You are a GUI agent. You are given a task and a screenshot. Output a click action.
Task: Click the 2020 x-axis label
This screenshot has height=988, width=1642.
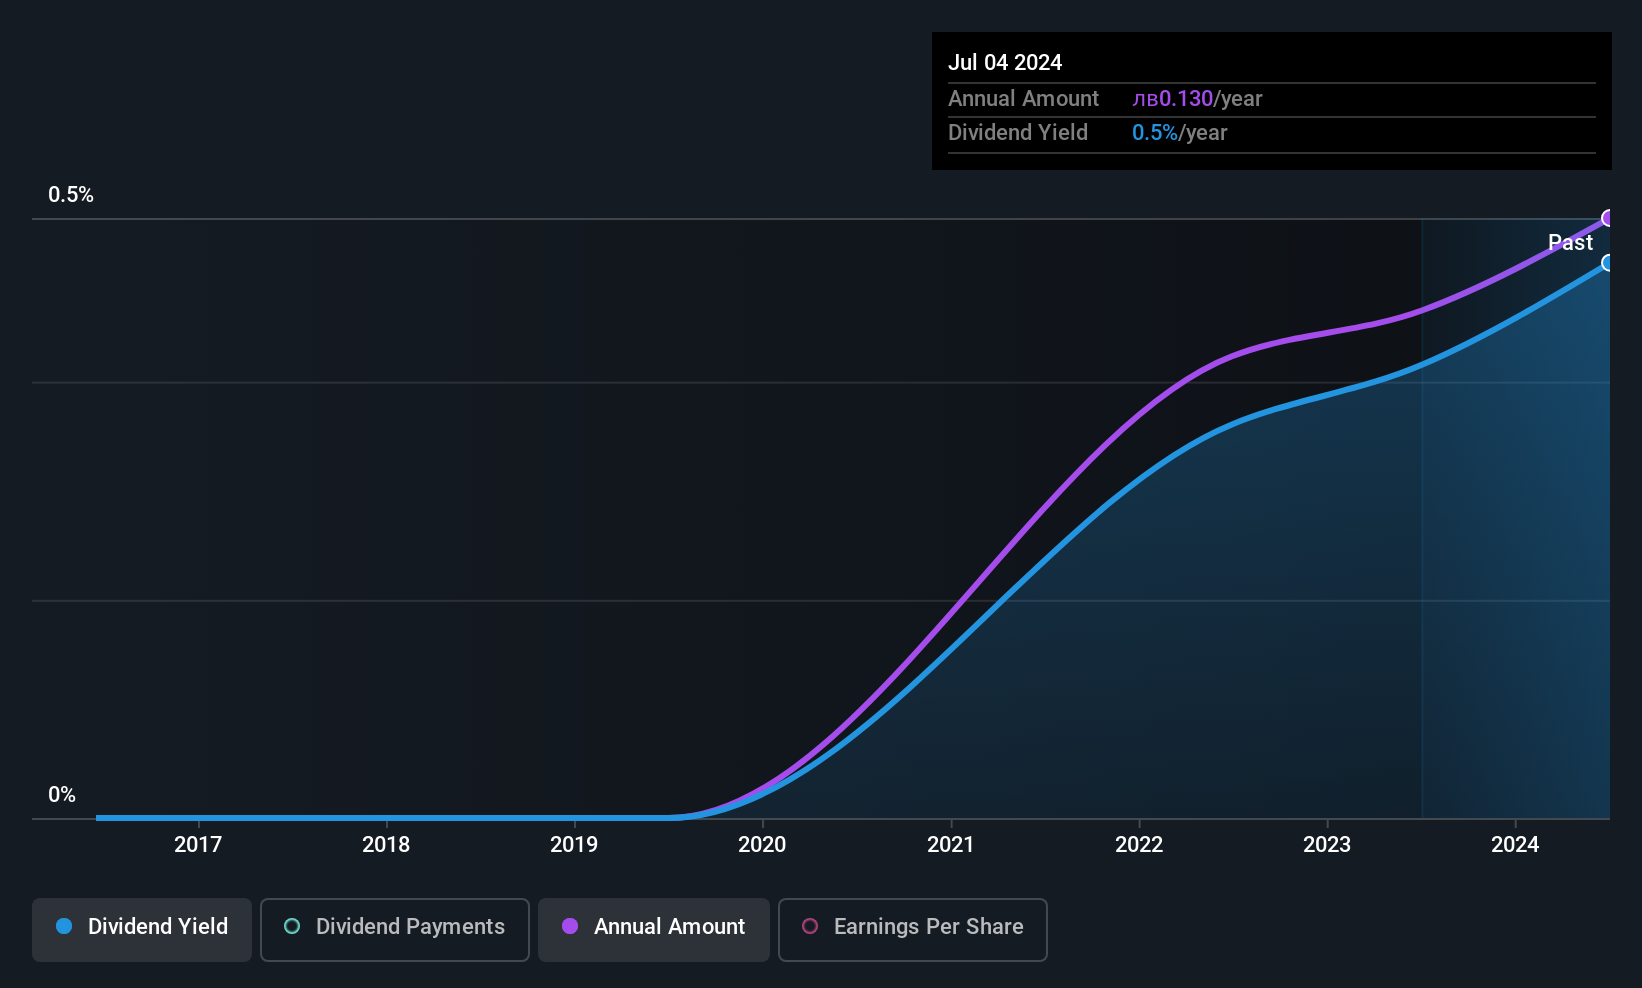click(x=762, y=844)
